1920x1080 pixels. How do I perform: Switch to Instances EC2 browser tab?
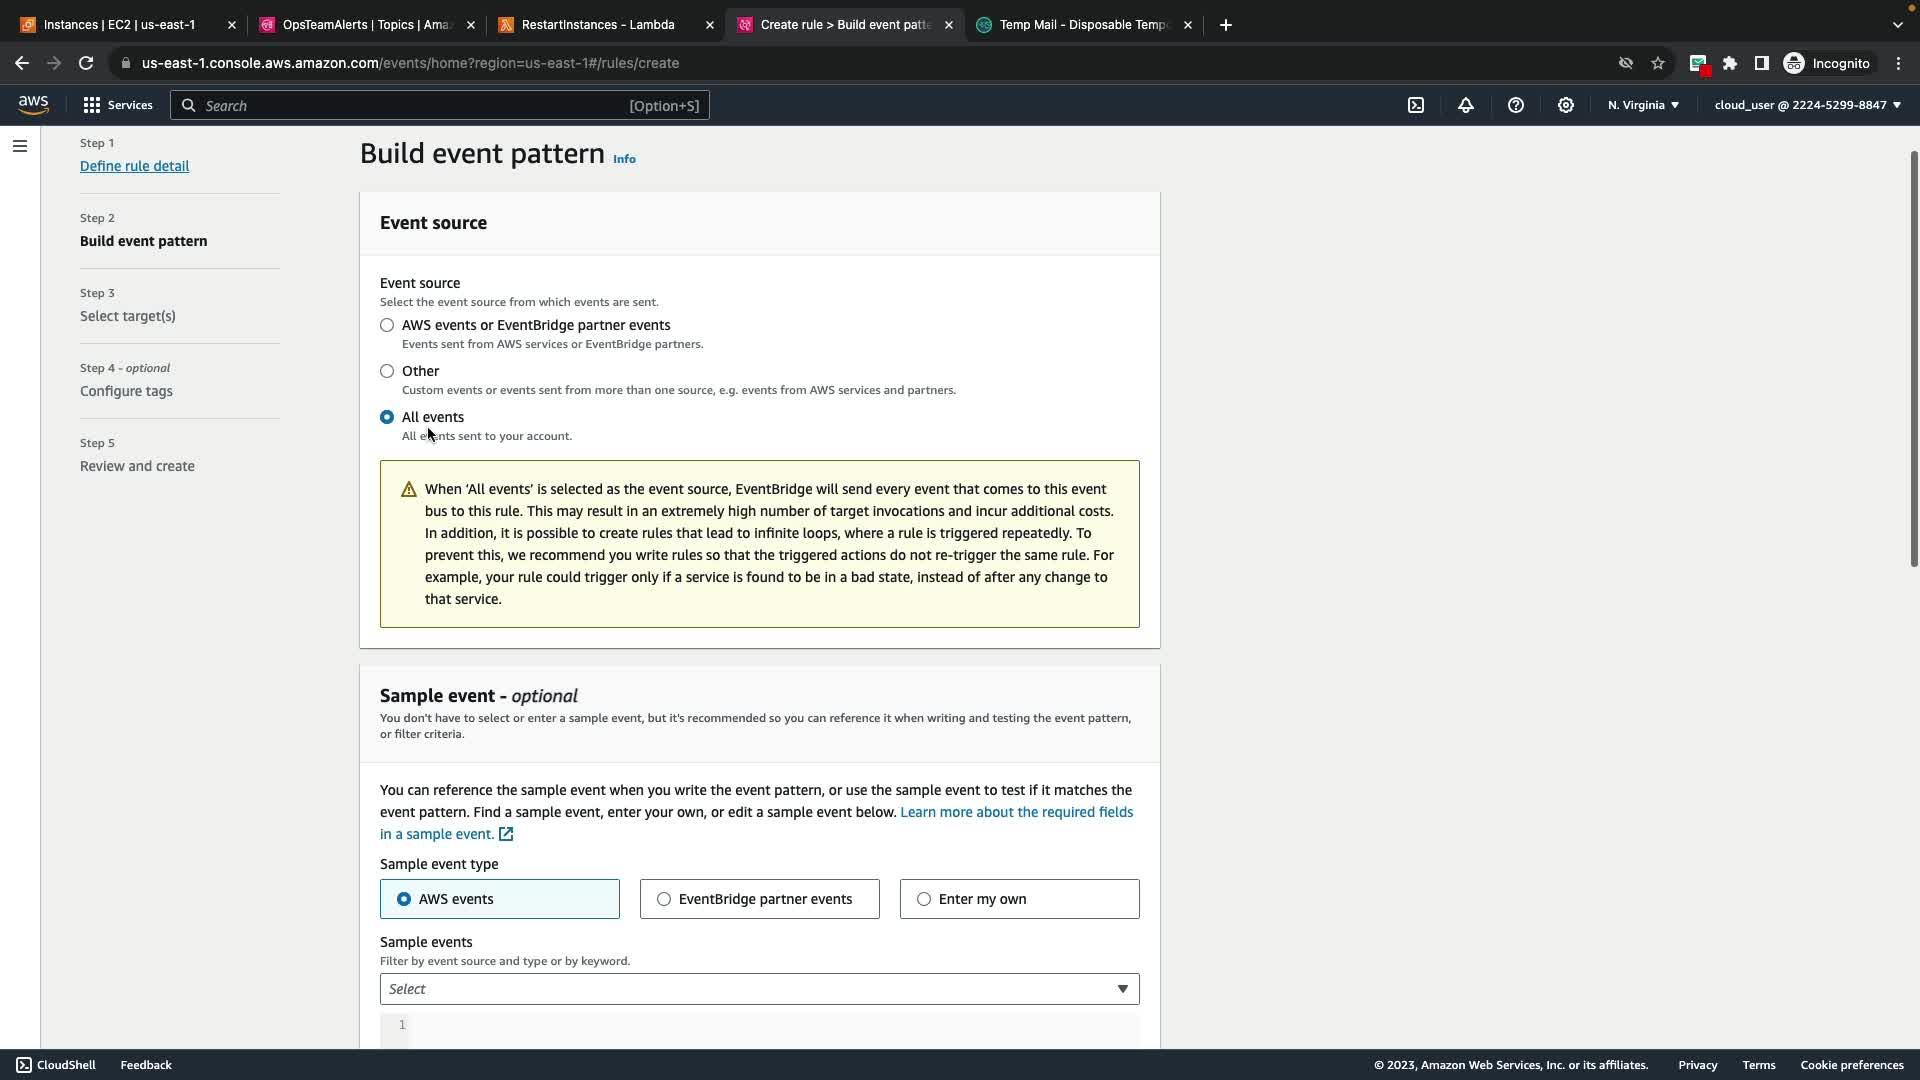pyautogui.click(x=120, y=25)
